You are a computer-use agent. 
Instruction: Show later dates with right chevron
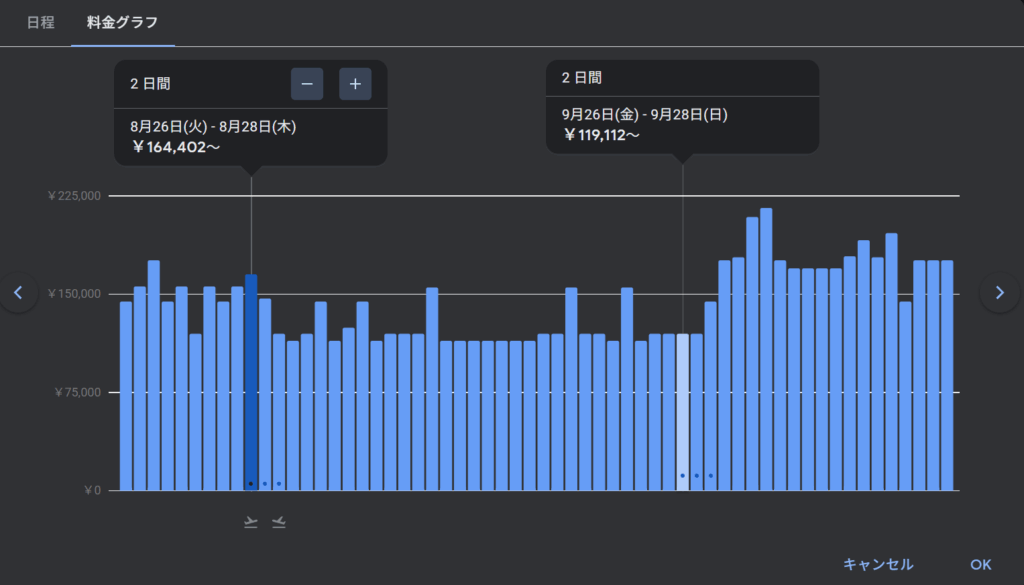(x=1000, y=292)
